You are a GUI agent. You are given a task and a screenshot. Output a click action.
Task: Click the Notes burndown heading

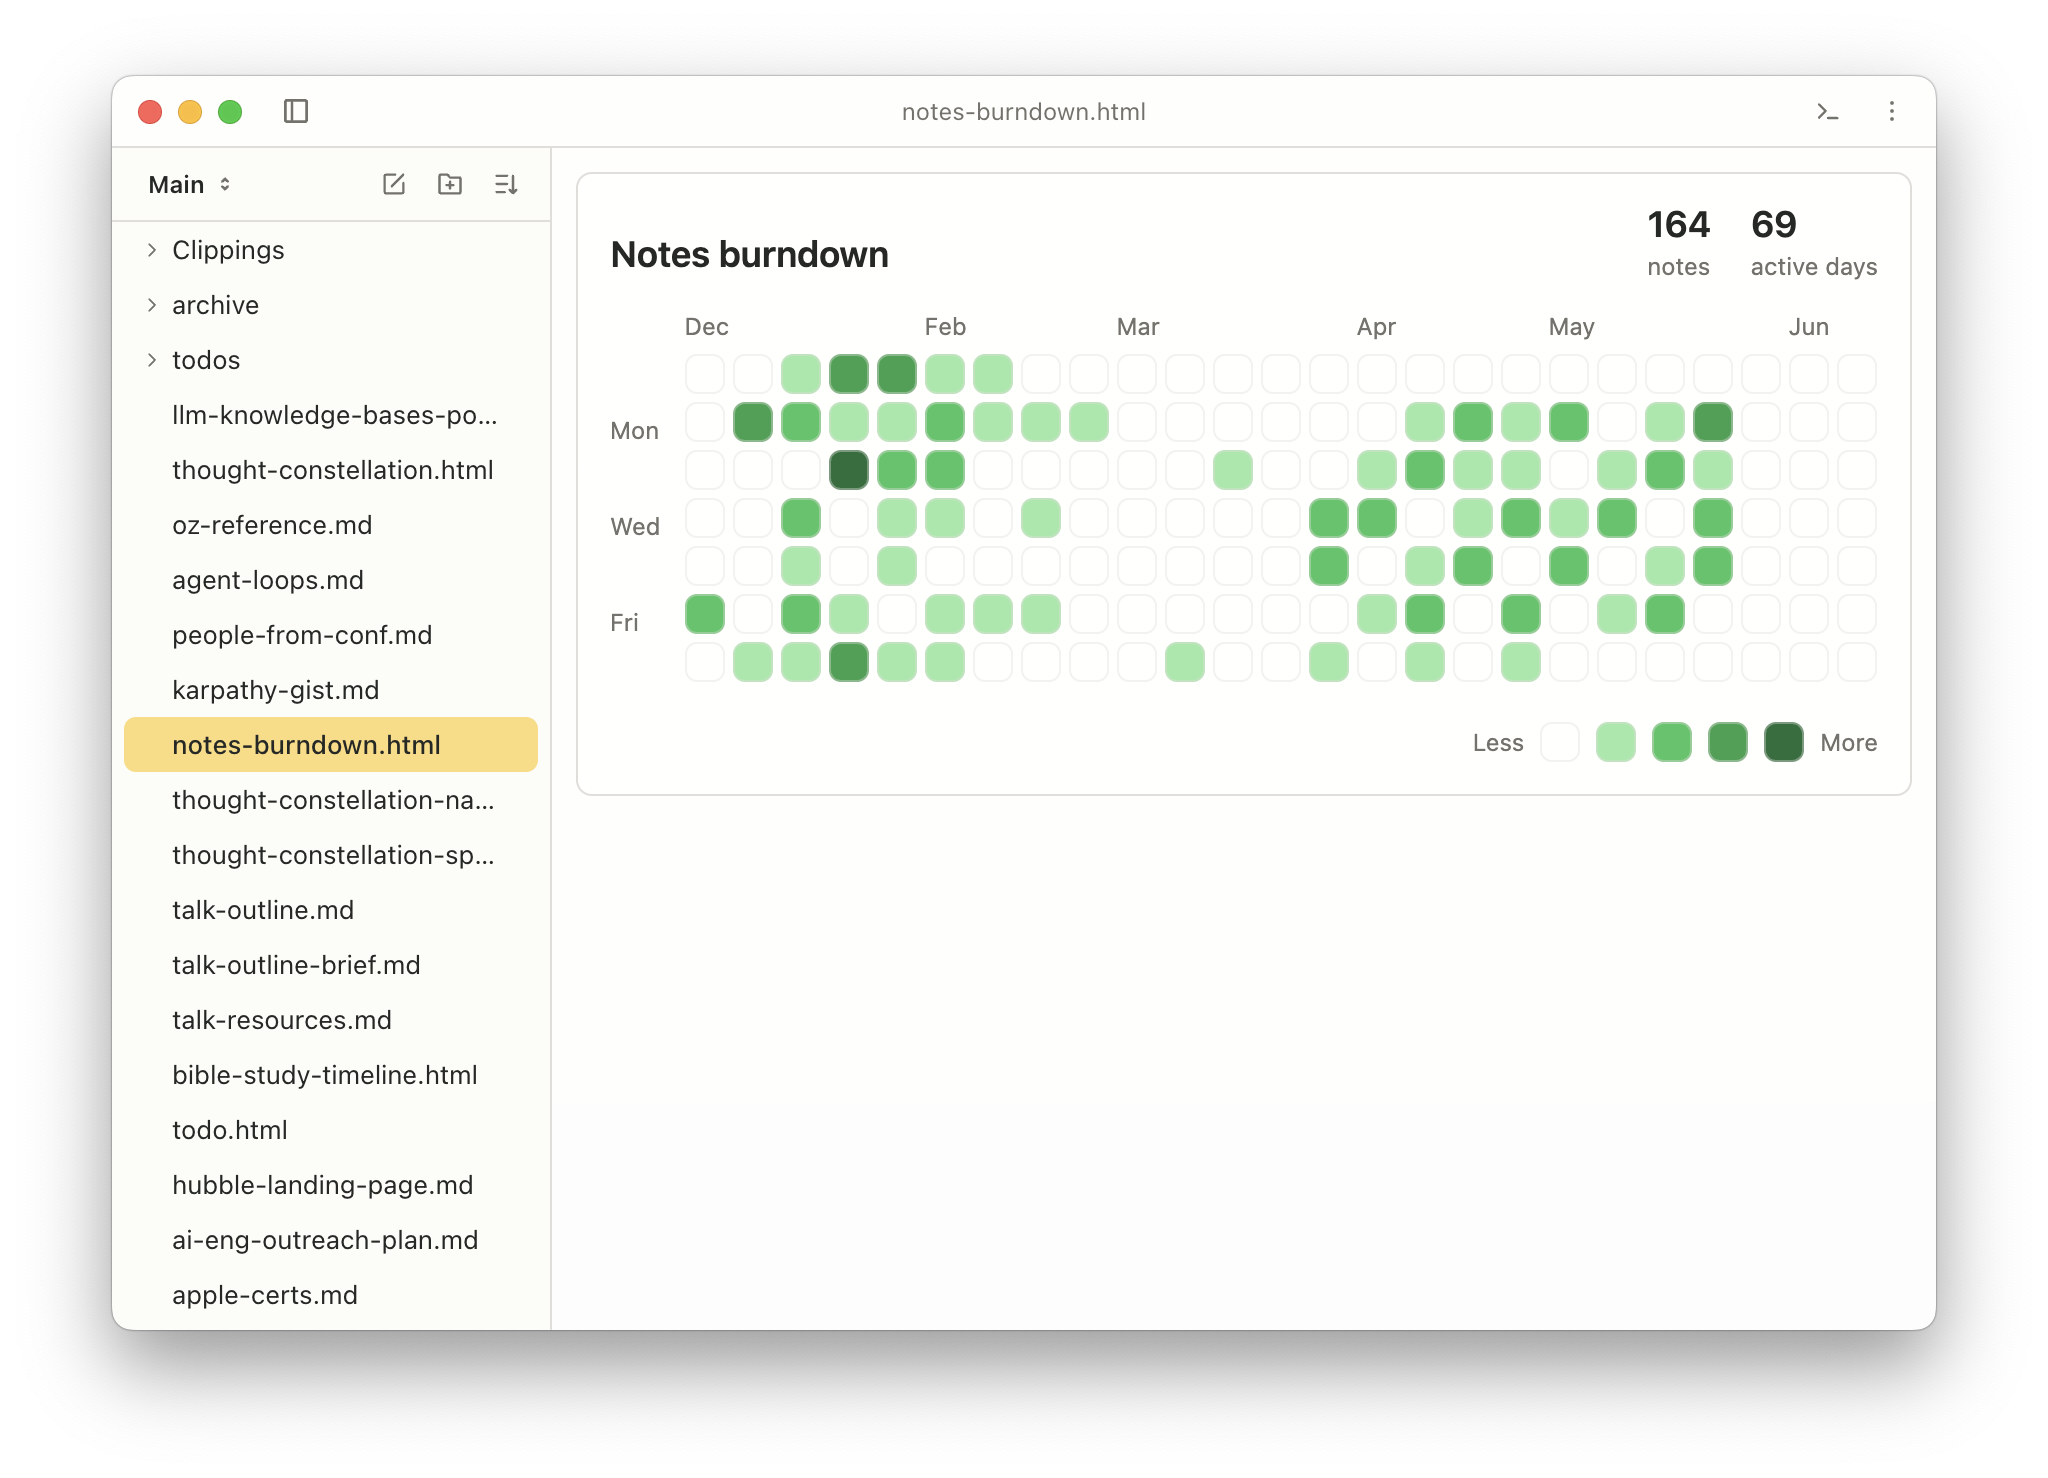[x=750, y=255]
